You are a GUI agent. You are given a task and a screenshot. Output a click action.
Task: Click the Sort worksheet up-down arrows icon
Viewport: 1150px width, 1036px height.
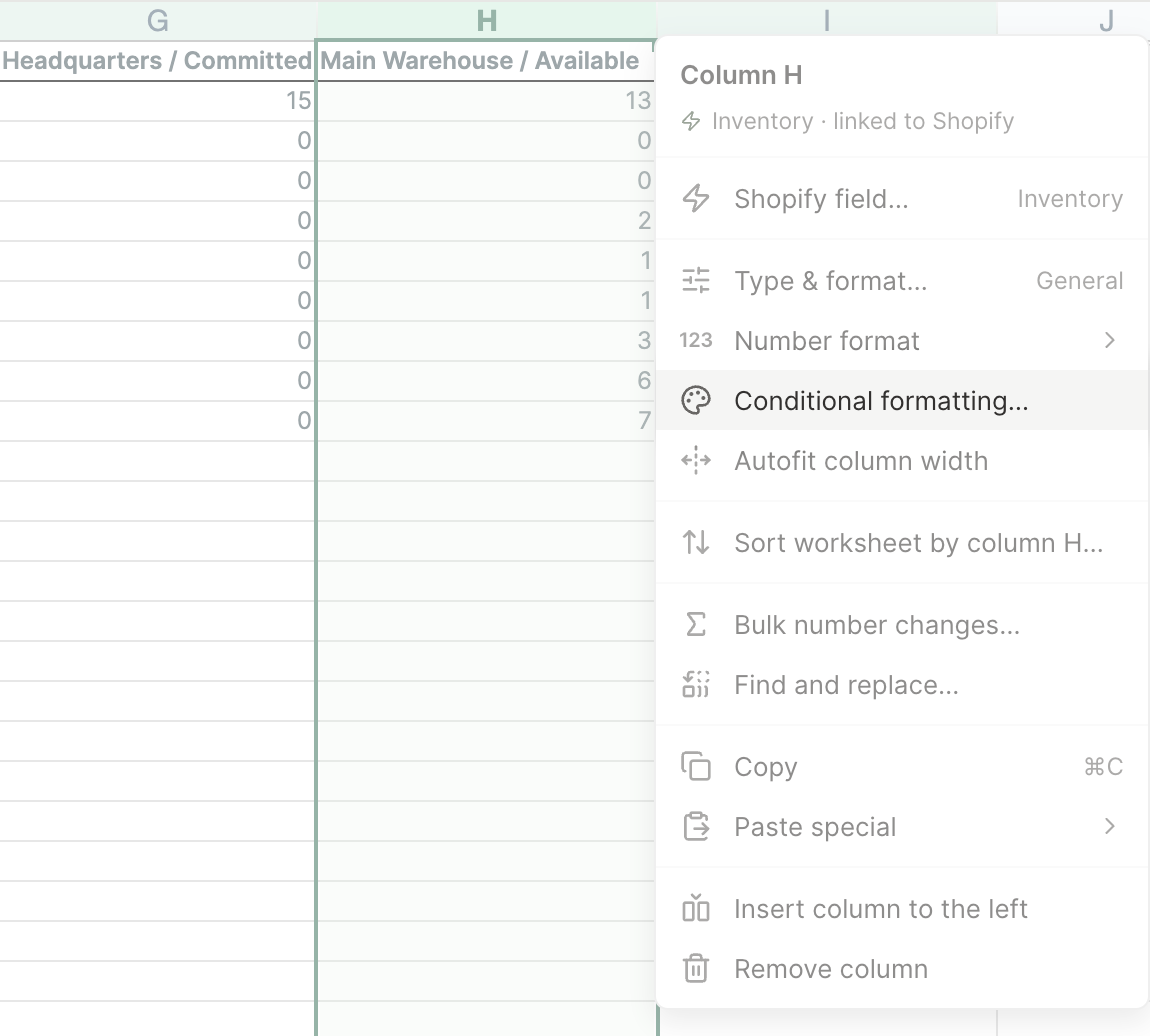tap(695, 543)
